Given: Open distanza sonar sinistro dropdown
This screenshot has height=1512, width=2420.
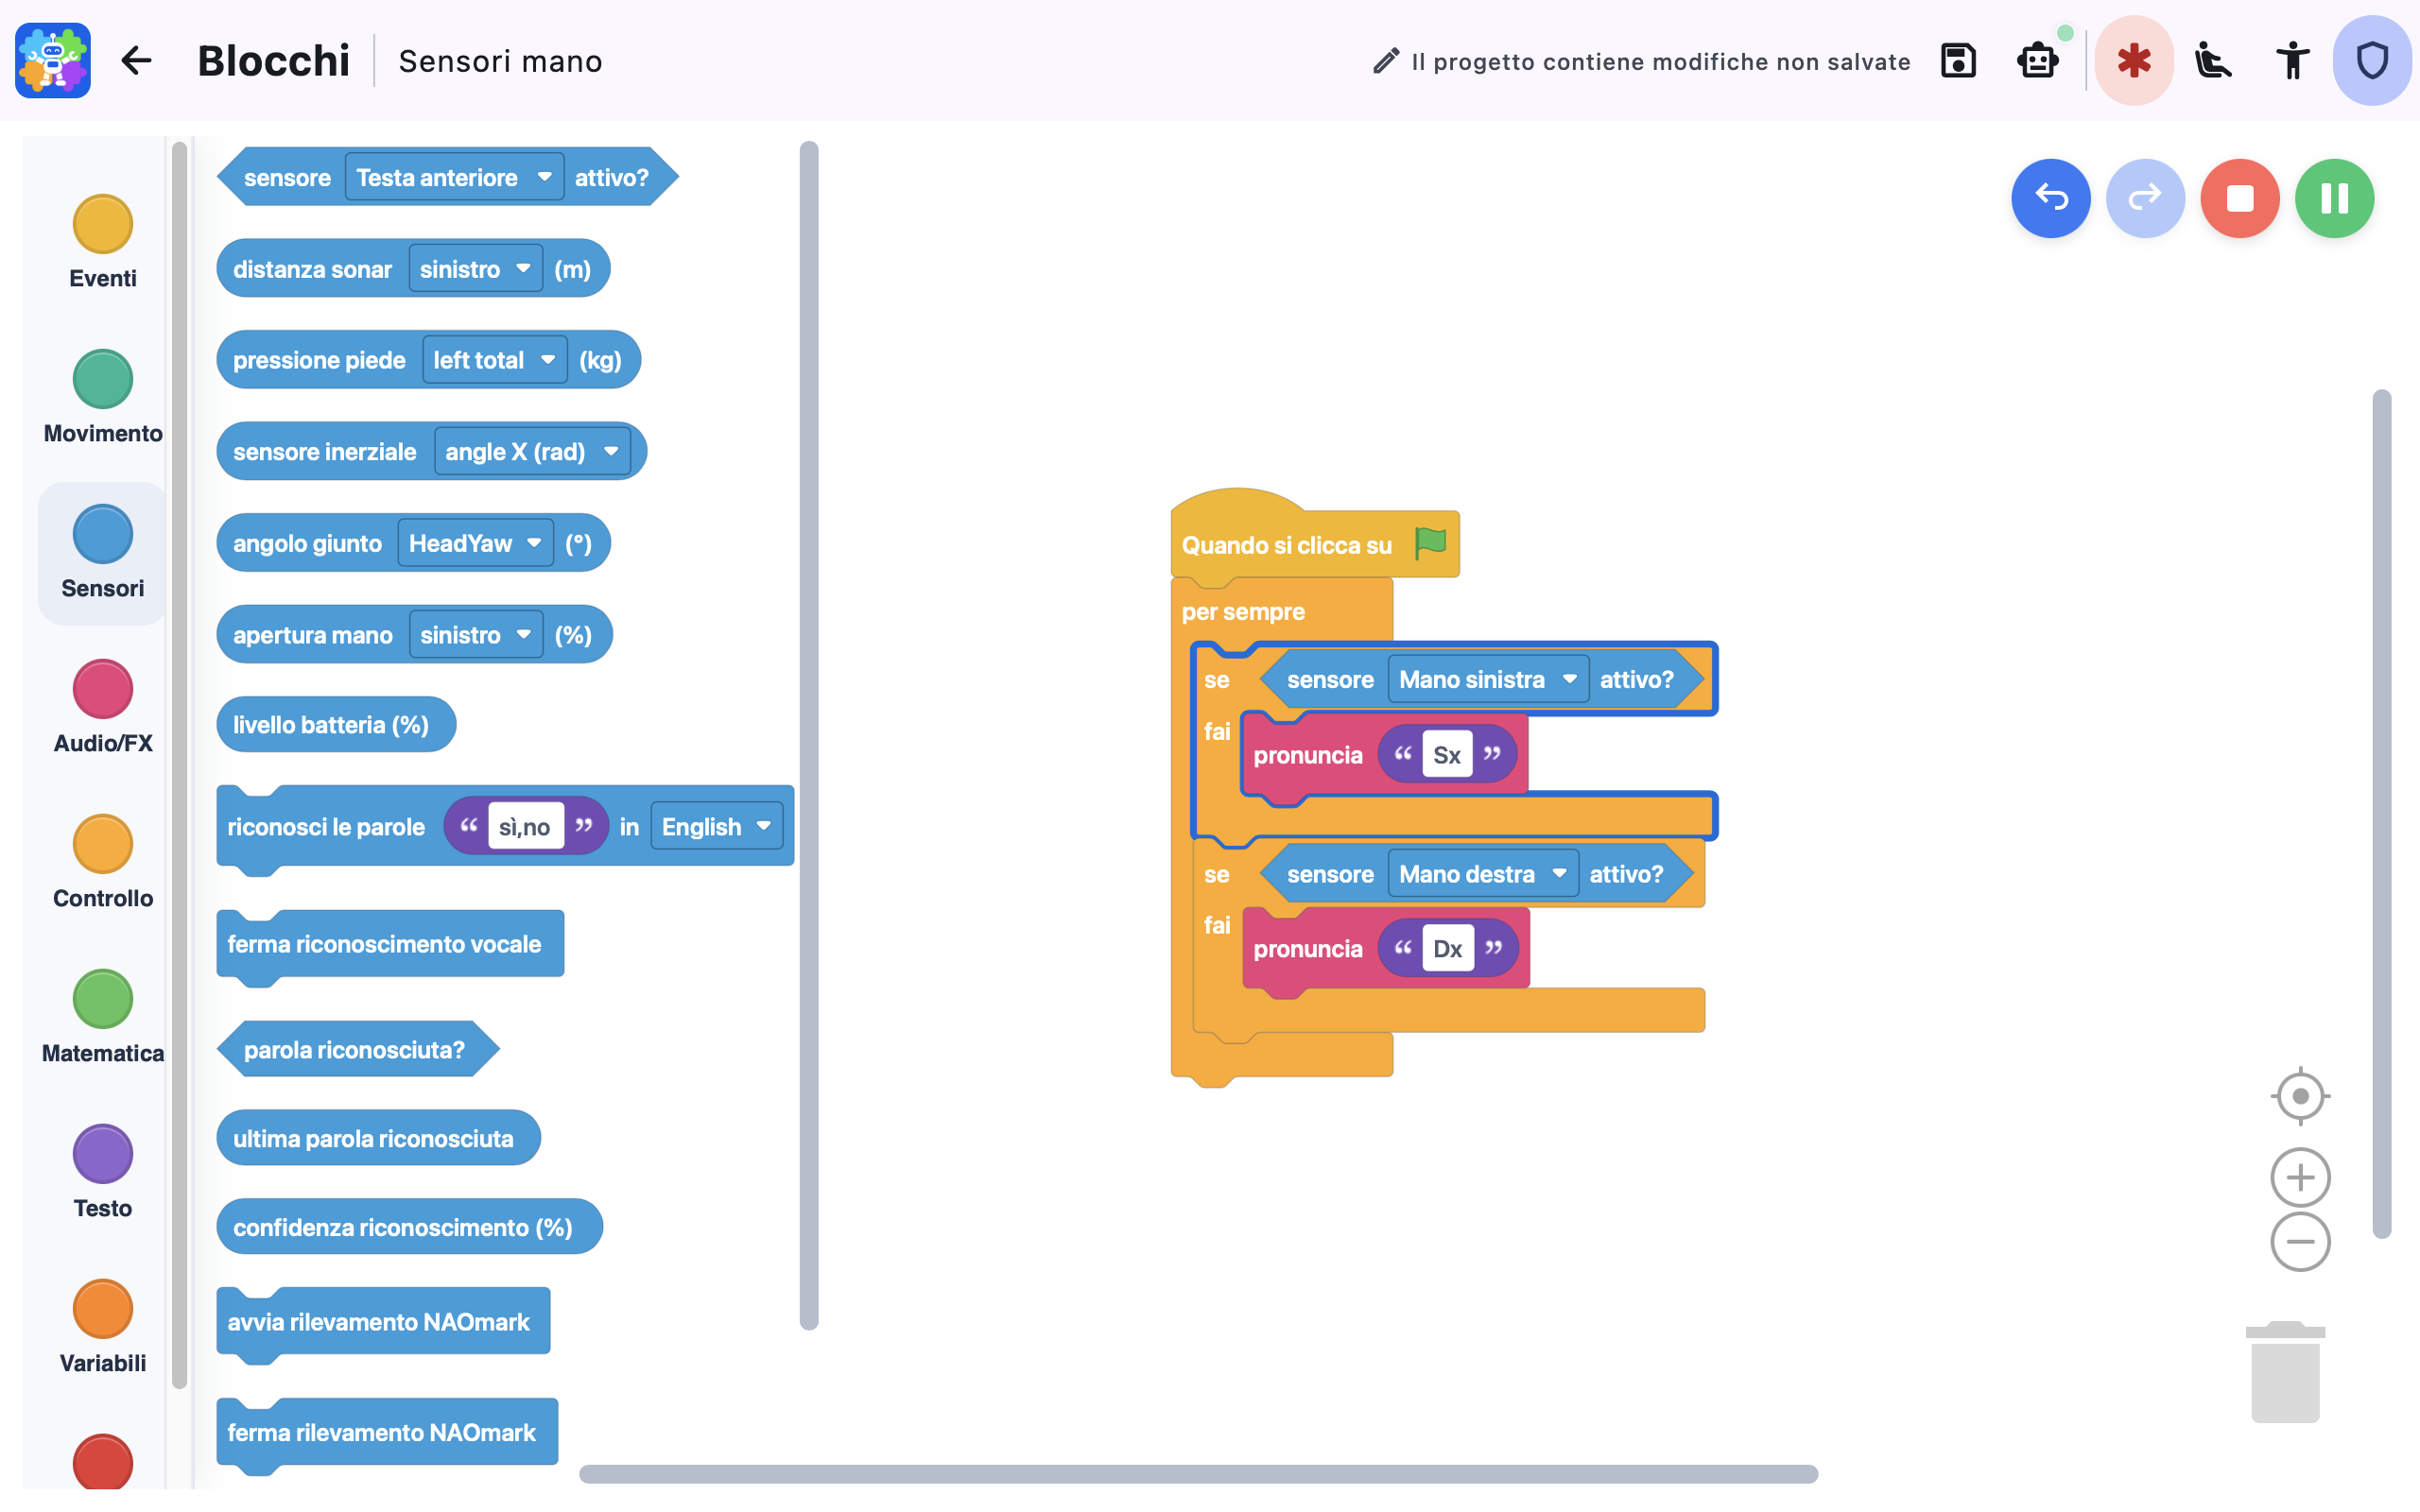Looking at the screenshot, I should pyautogui.click(x=475, y=269).
